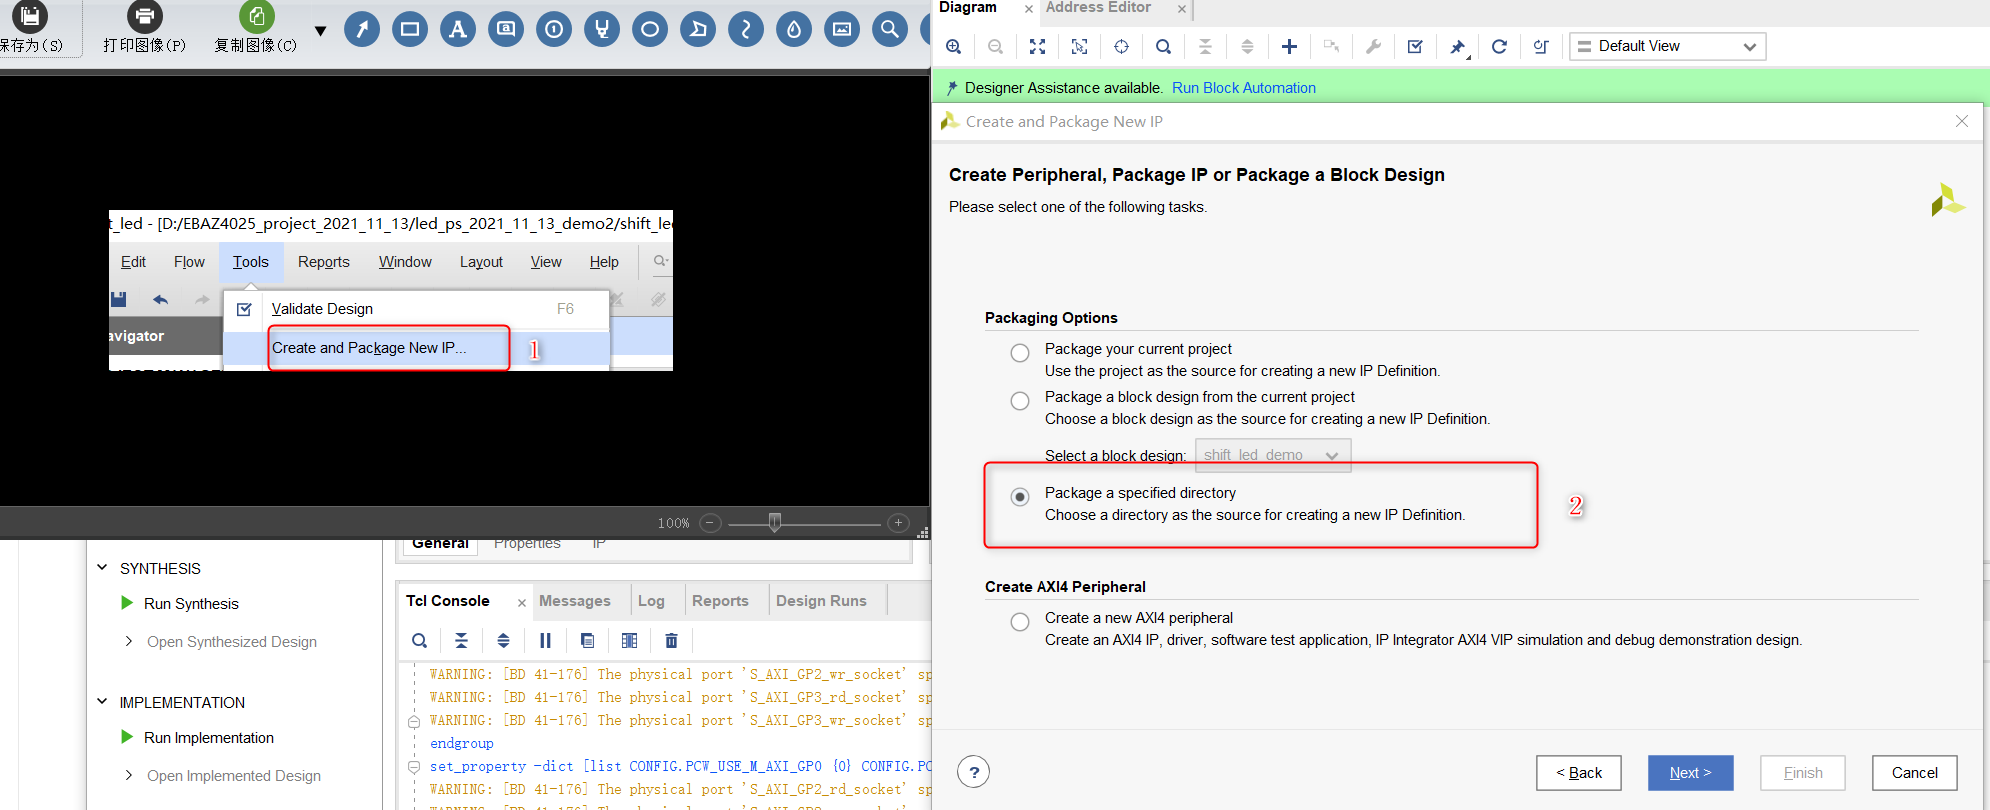
Task: Switch to the Messages tab
Action: [574, 601]
